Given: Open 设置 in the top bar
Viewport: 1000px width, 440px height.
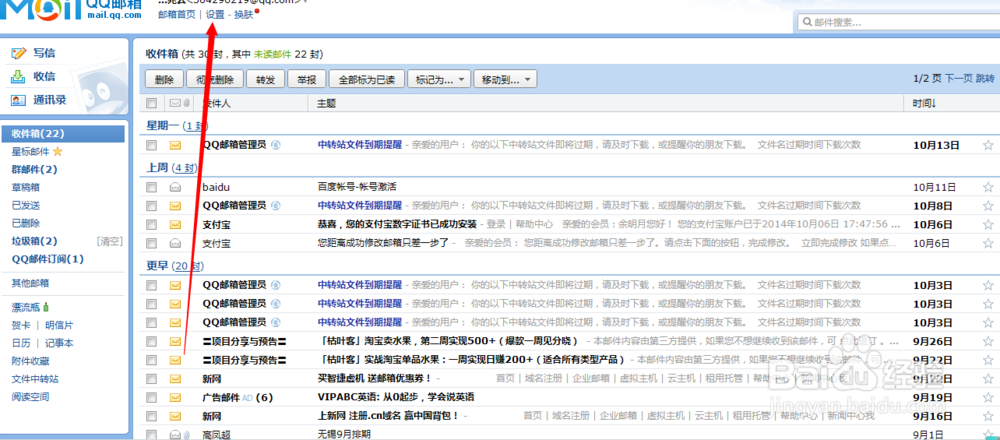Looking at the screenshot, I should coord(215,14).
